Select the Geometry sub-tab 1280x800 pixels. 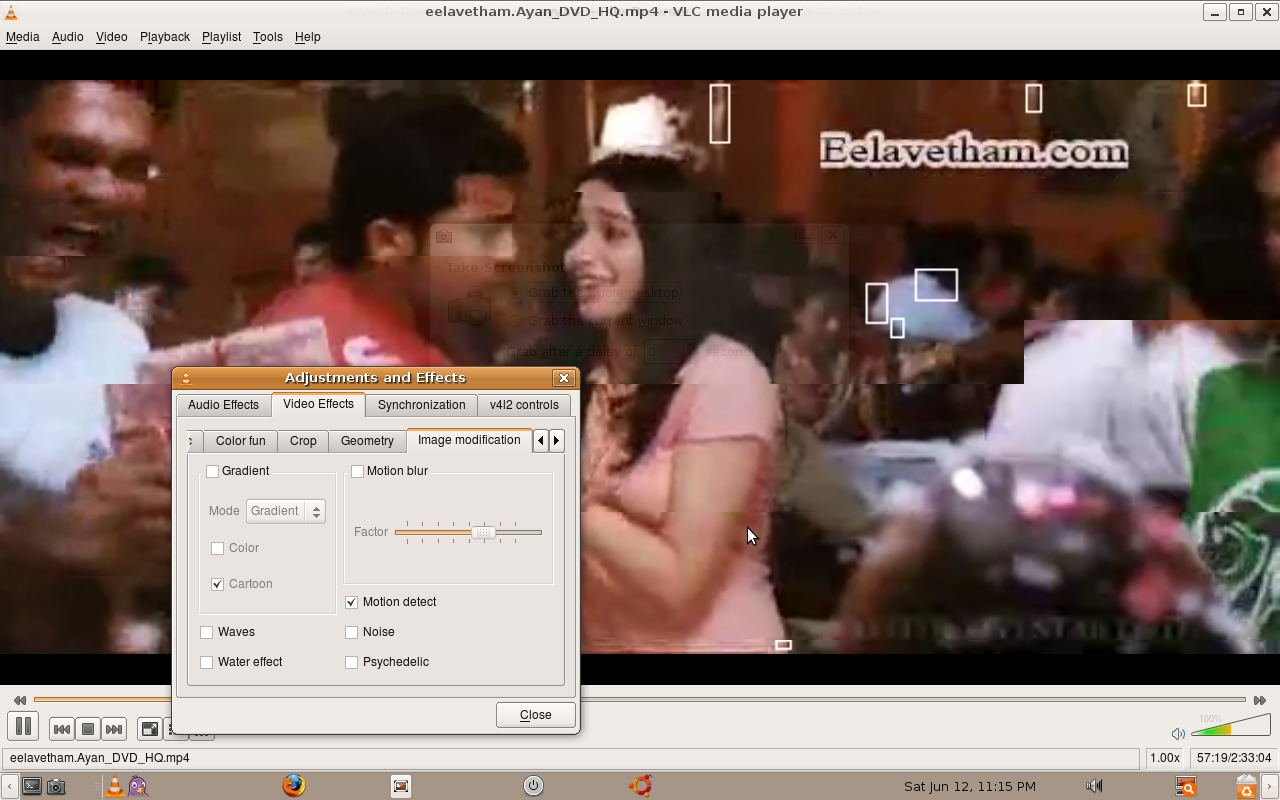[367, 441]
